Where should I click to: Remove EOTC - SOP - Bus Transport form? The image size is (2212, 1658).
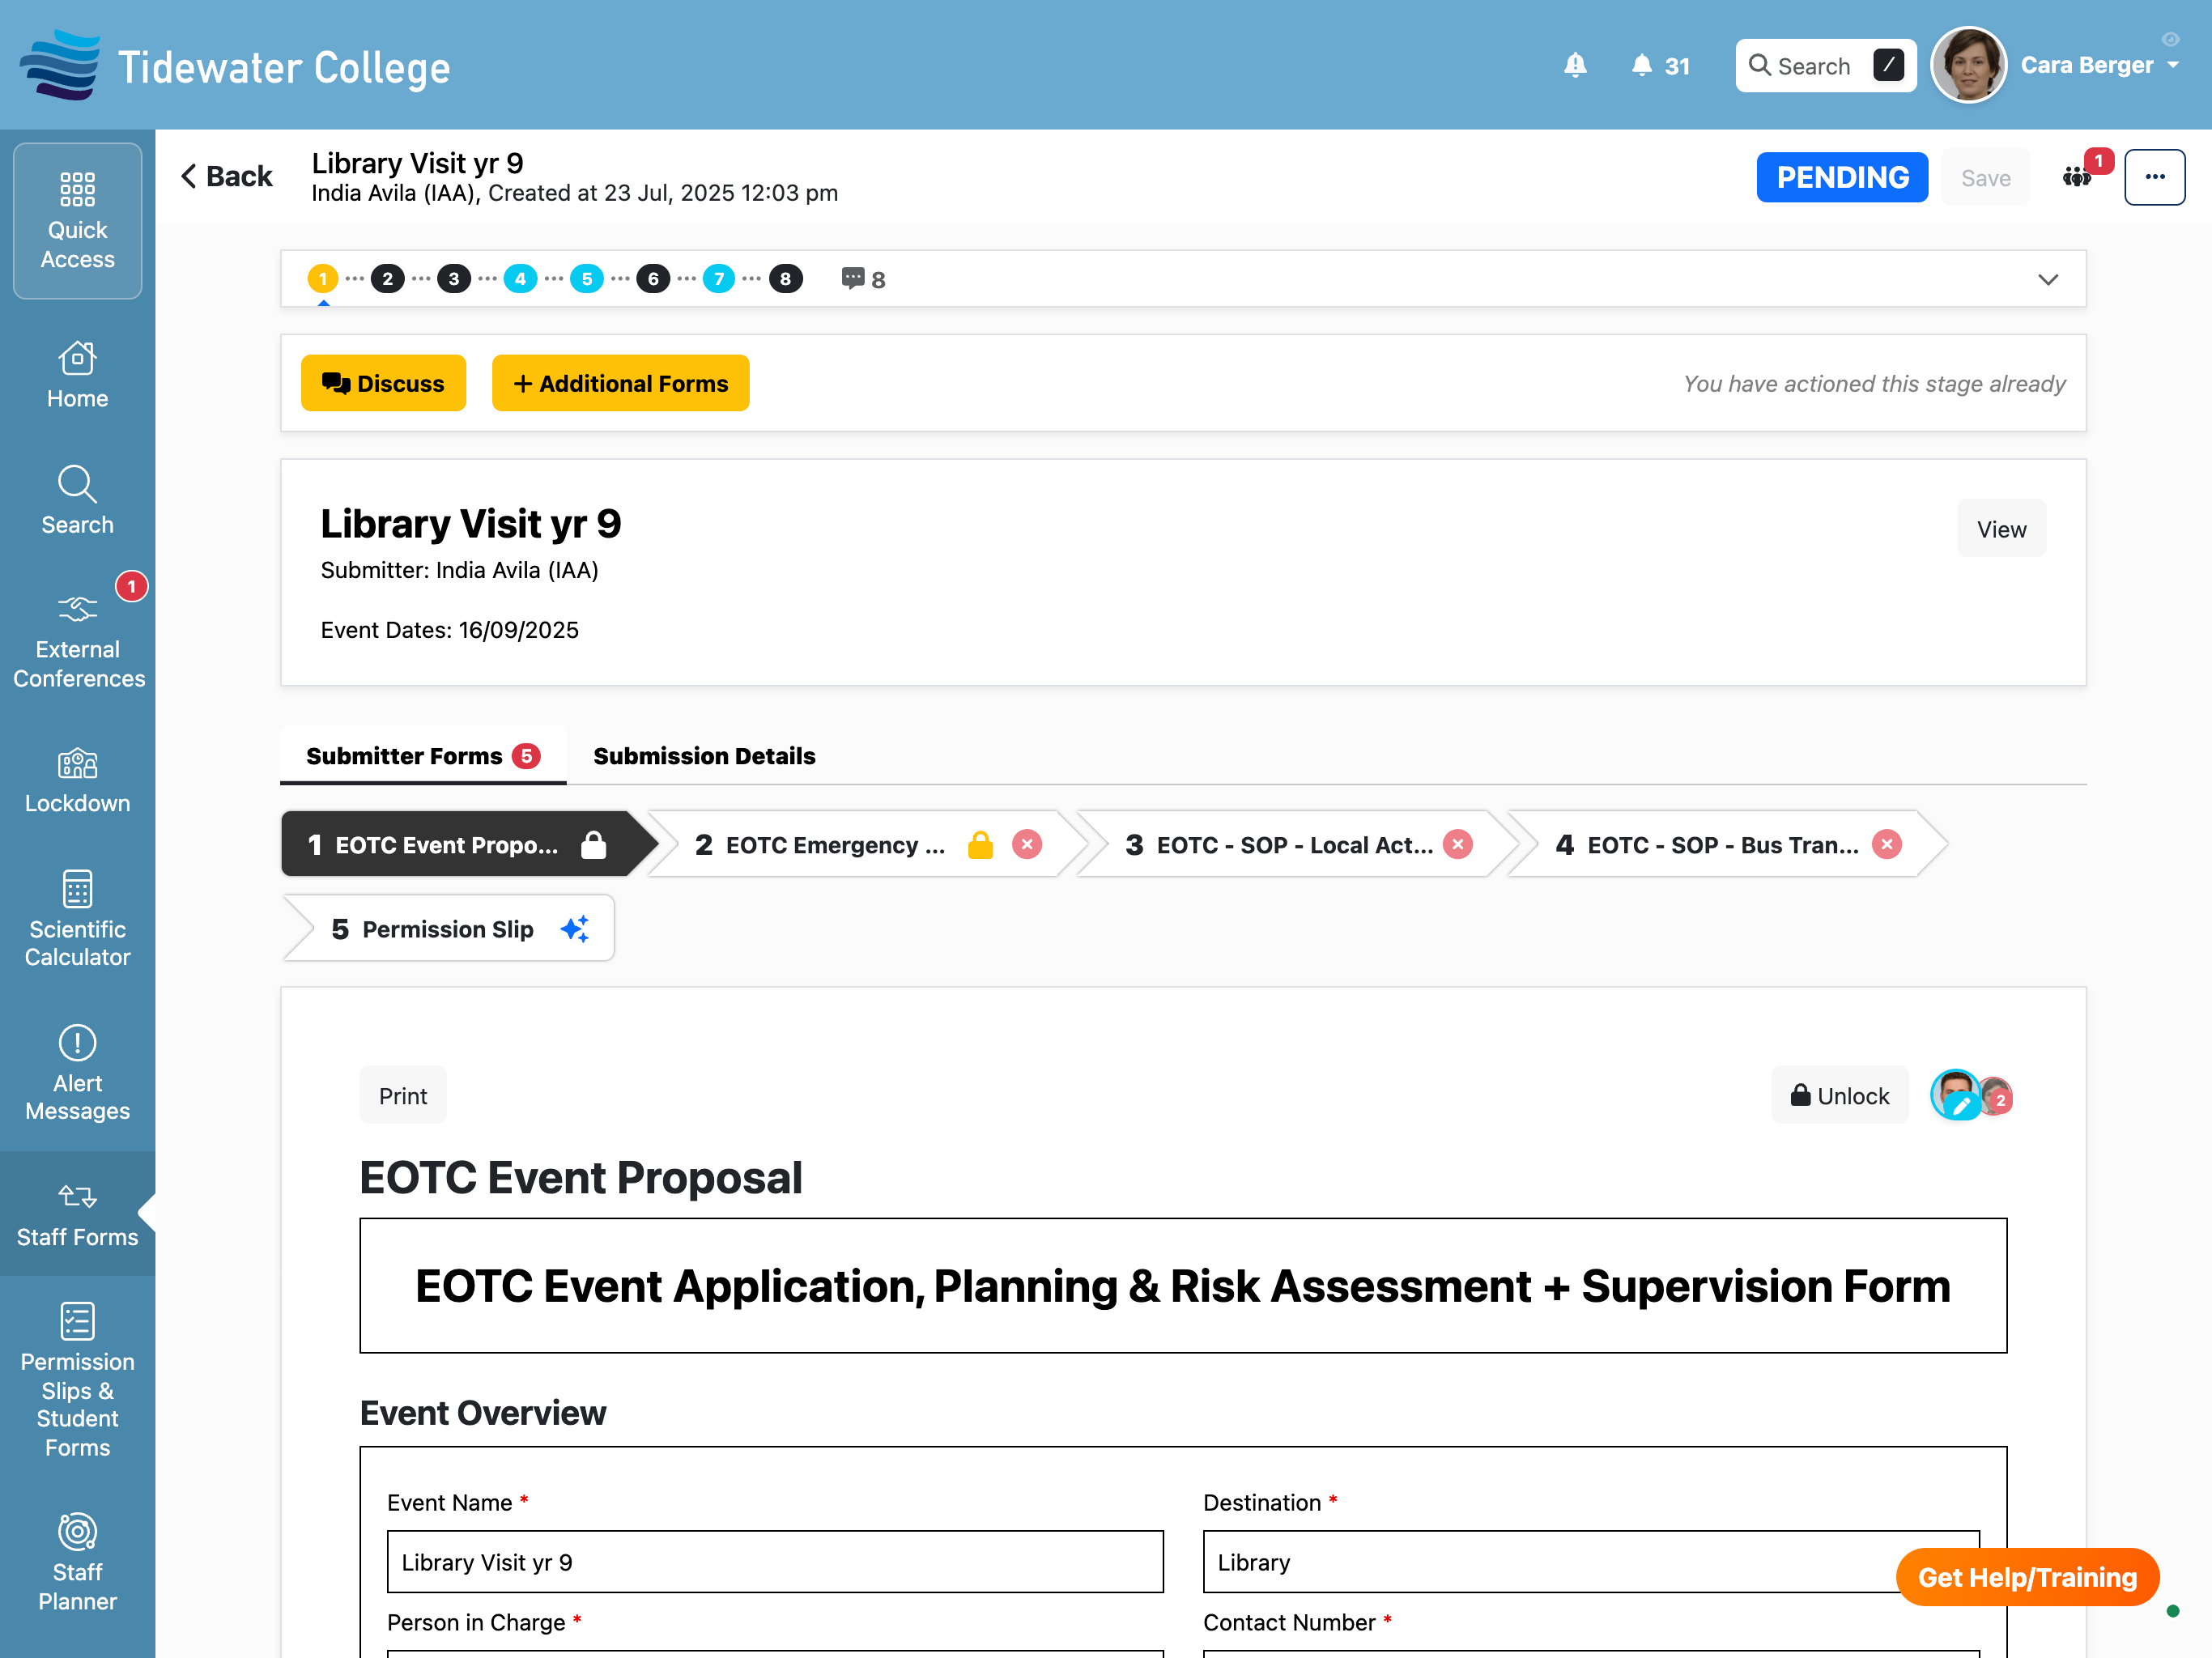[1887, 845]
